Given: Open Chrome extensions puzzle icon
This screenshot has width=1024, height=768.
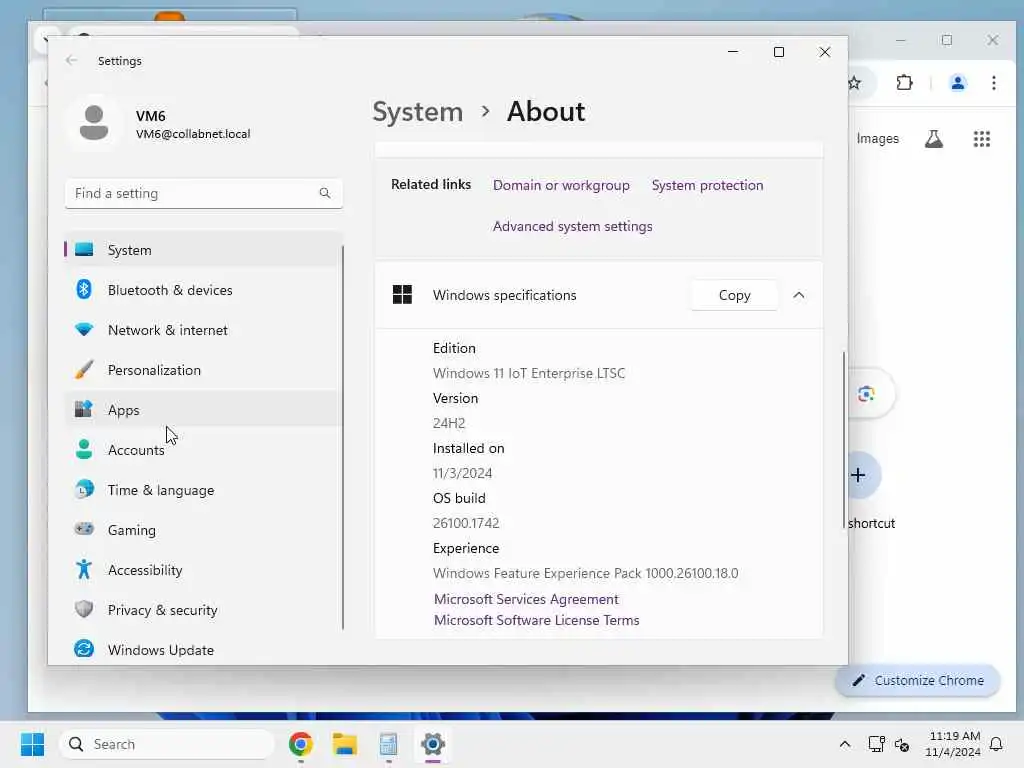Looking at the screenshot, I should click(904, 83).
